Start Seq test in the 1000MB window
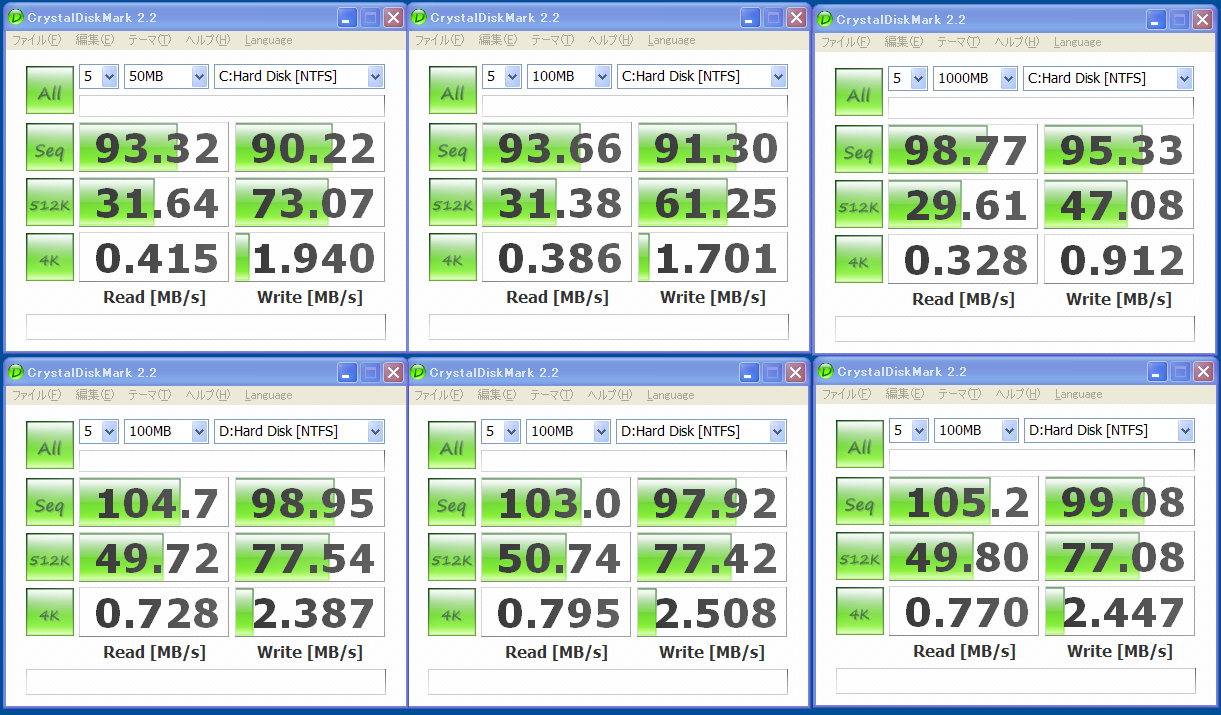 point(859,150)
